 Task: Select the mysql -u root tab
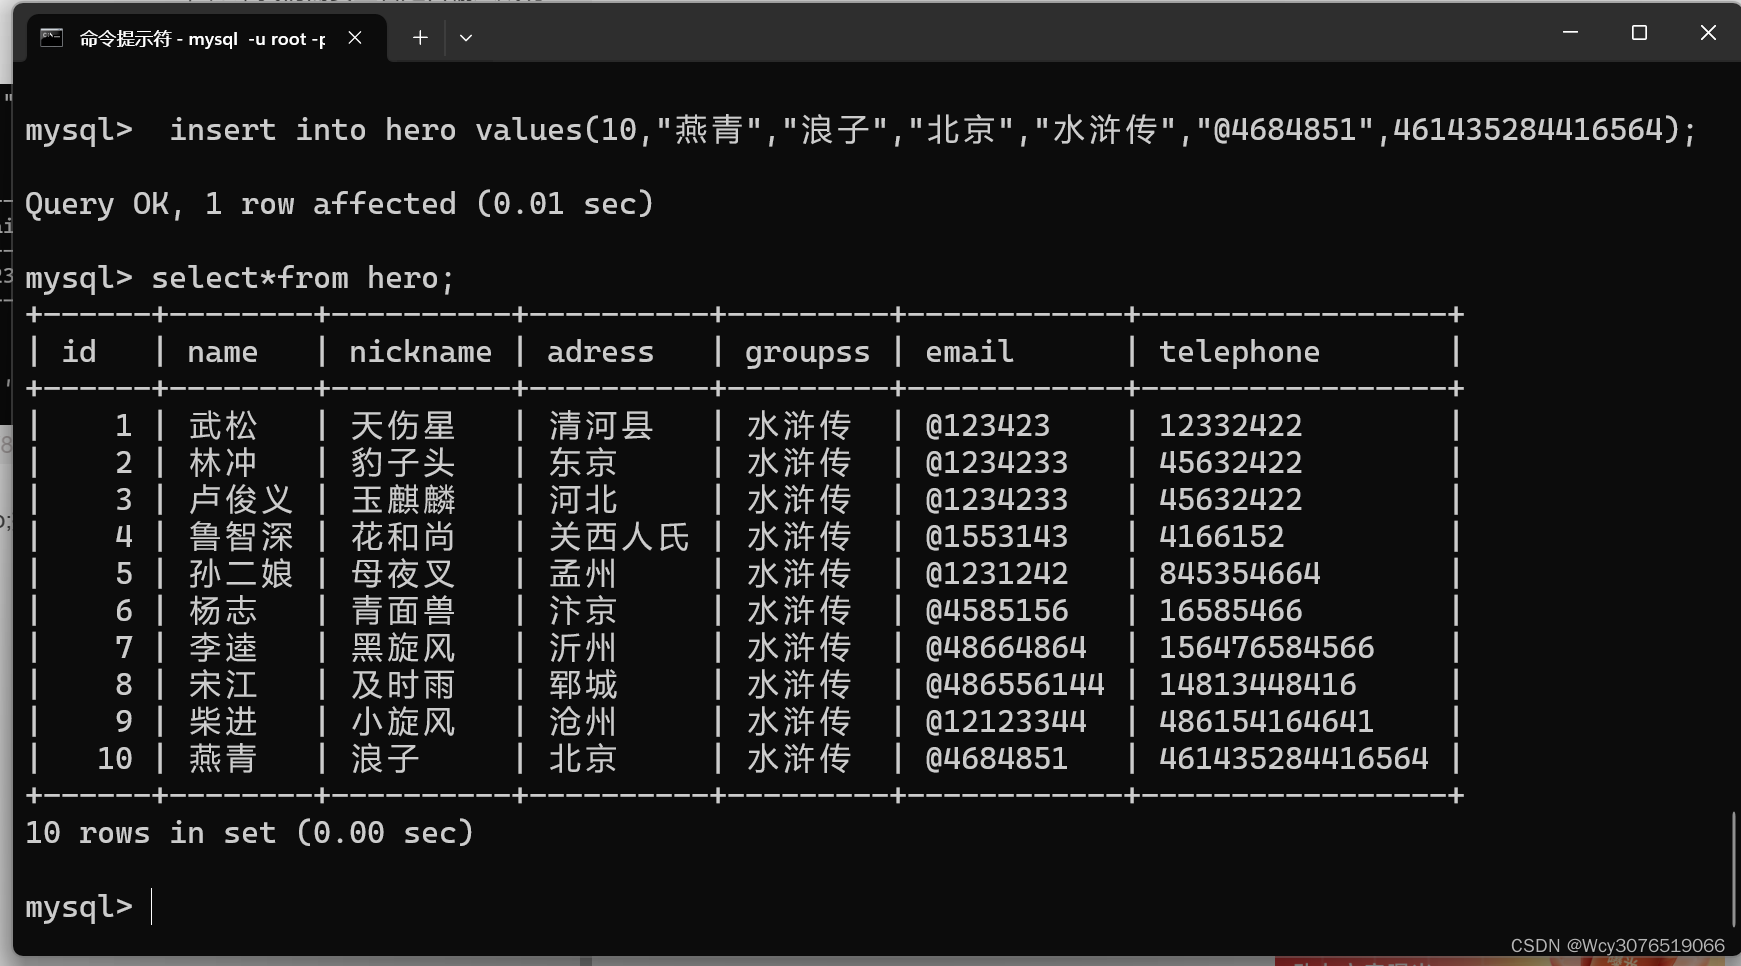tap(205, 38)
